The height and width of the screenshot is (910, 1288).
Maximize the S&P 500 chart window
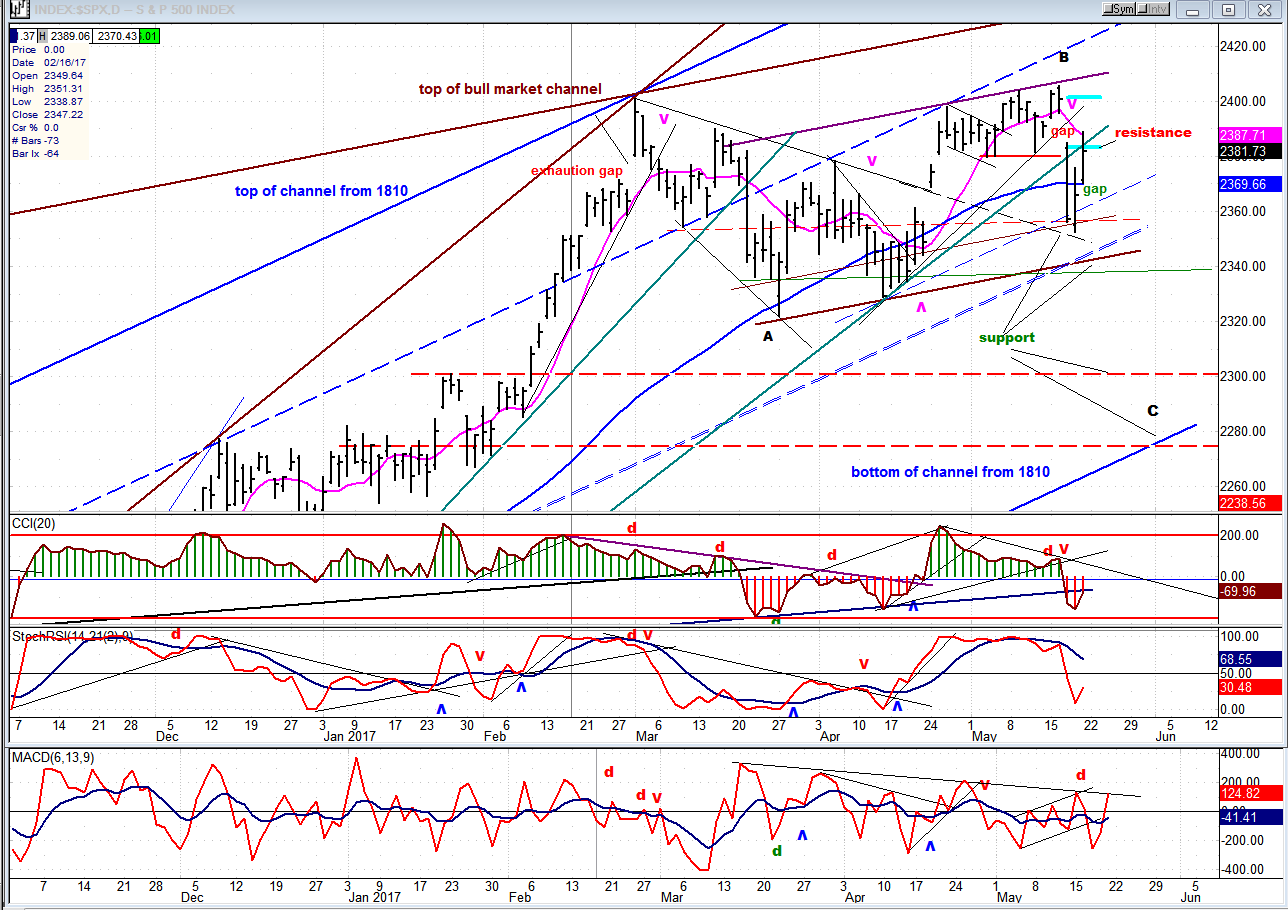pyautogui.click(x=1229, y=10)
